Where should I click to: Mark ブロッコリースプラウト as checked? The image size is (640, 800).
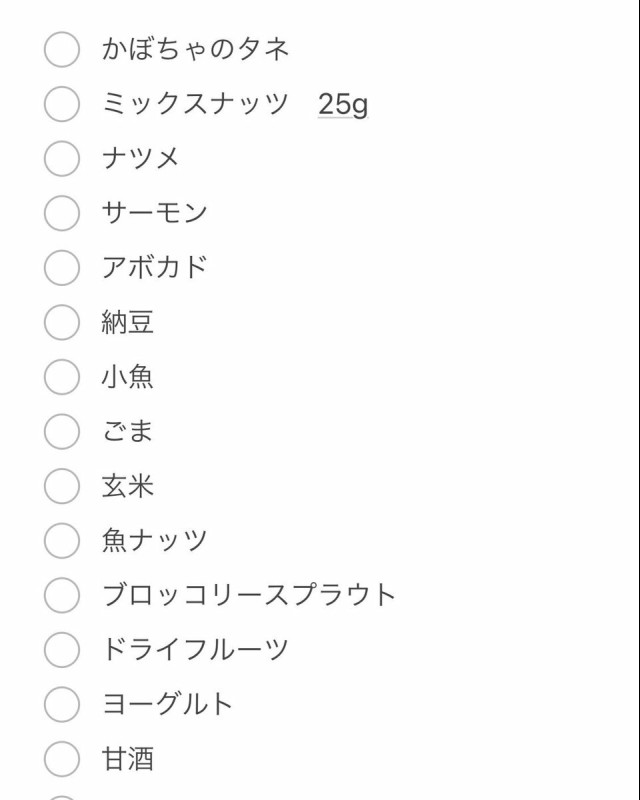tap(61, 595)
